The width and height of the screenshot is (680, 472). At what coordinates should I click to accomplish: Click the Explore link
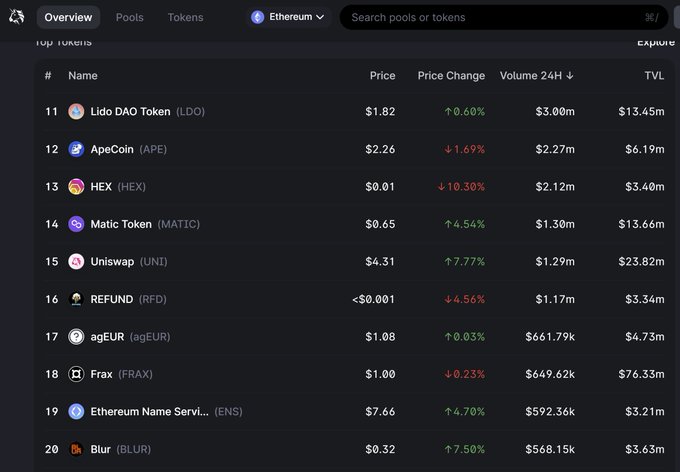point(656,42)
